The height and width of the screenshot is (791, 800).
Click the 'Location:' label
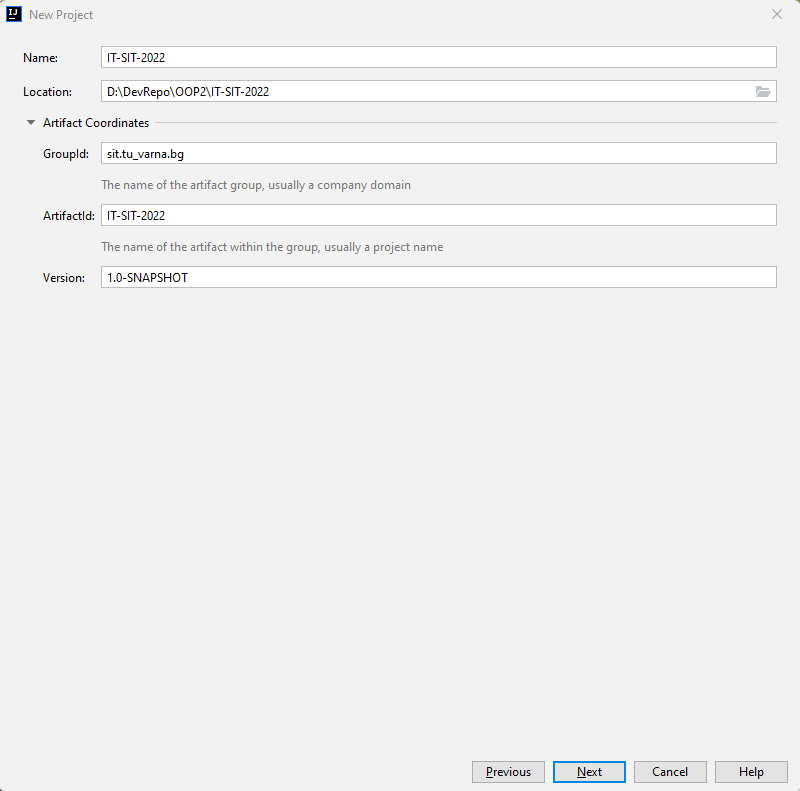coord(47,92)
